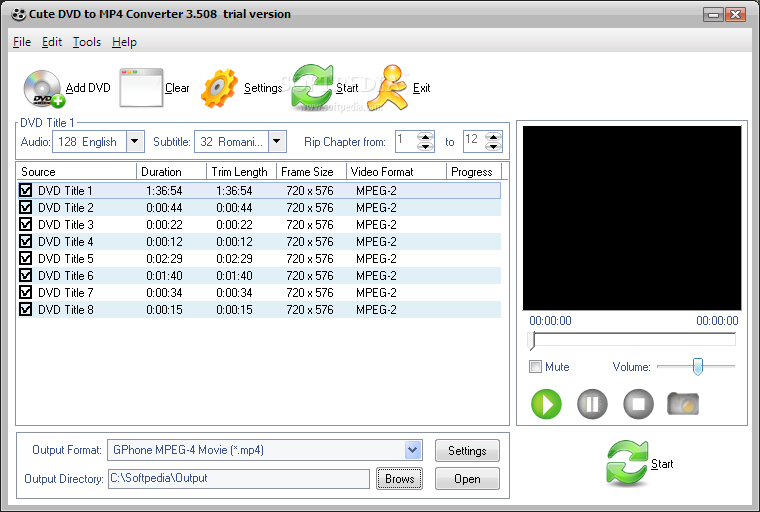The image size is (760, 512).
Task: Click the Exit running figure icon
Action: [389, 87]
